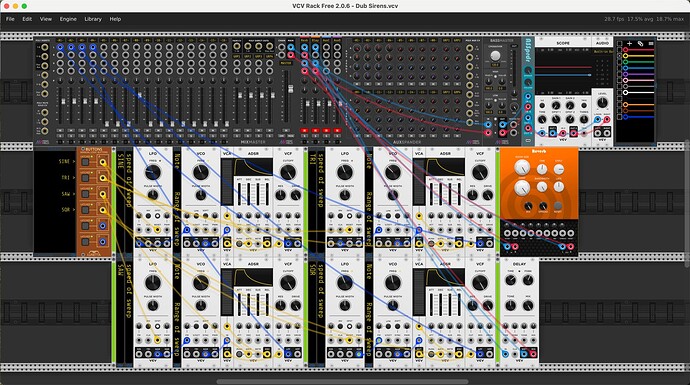Click the FREQ knob on the SINE voice LFO
The width and height of the screenshot is (690, 385).
[x=153, y=172]
